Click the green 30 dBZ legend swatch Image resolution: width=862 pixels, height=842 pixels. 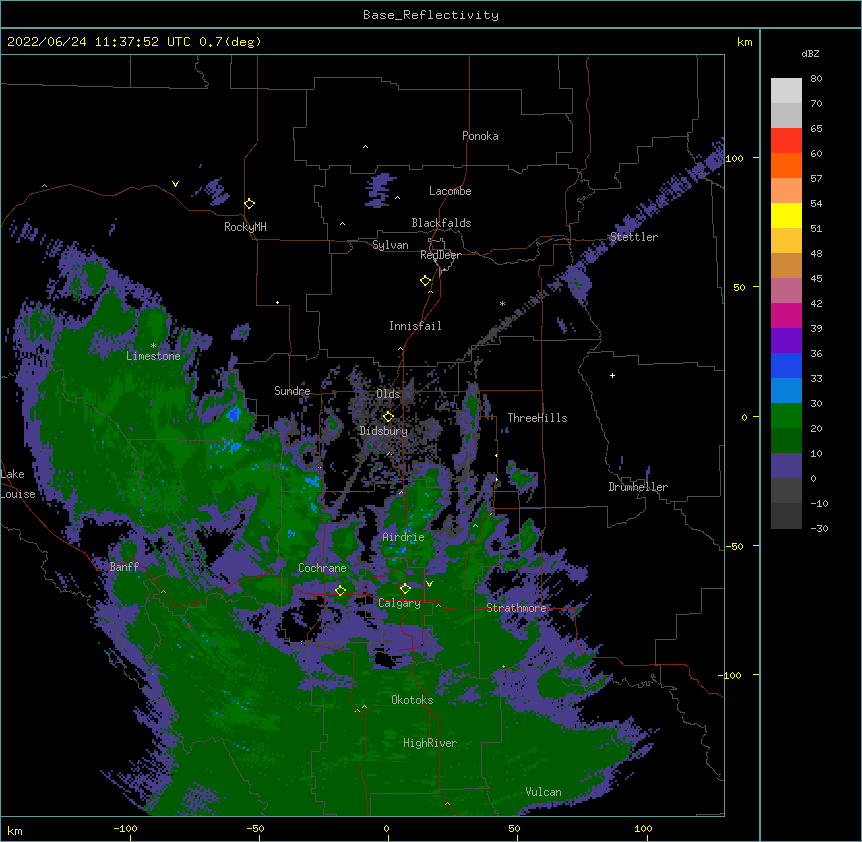[x=786, y=416]
